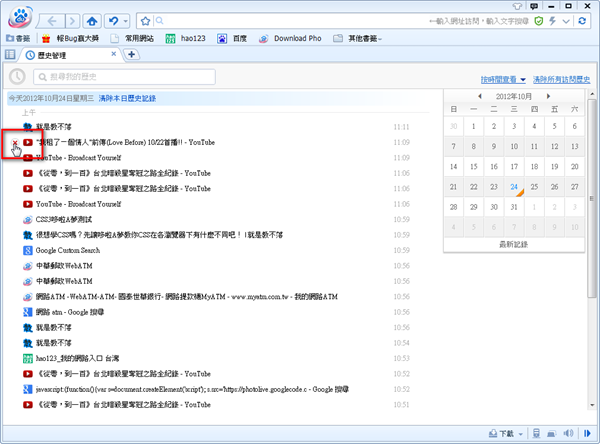This screenshot has height=444, width=600.
Task: Open dropdown arrow next to undo button
Action: click(127, 20)
